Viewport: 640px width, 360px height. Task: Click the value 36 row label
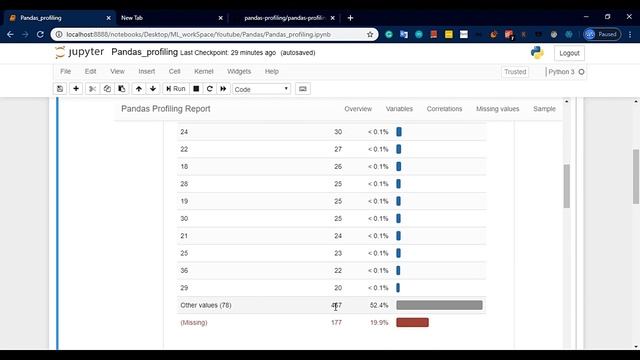[x=184, y=271]
